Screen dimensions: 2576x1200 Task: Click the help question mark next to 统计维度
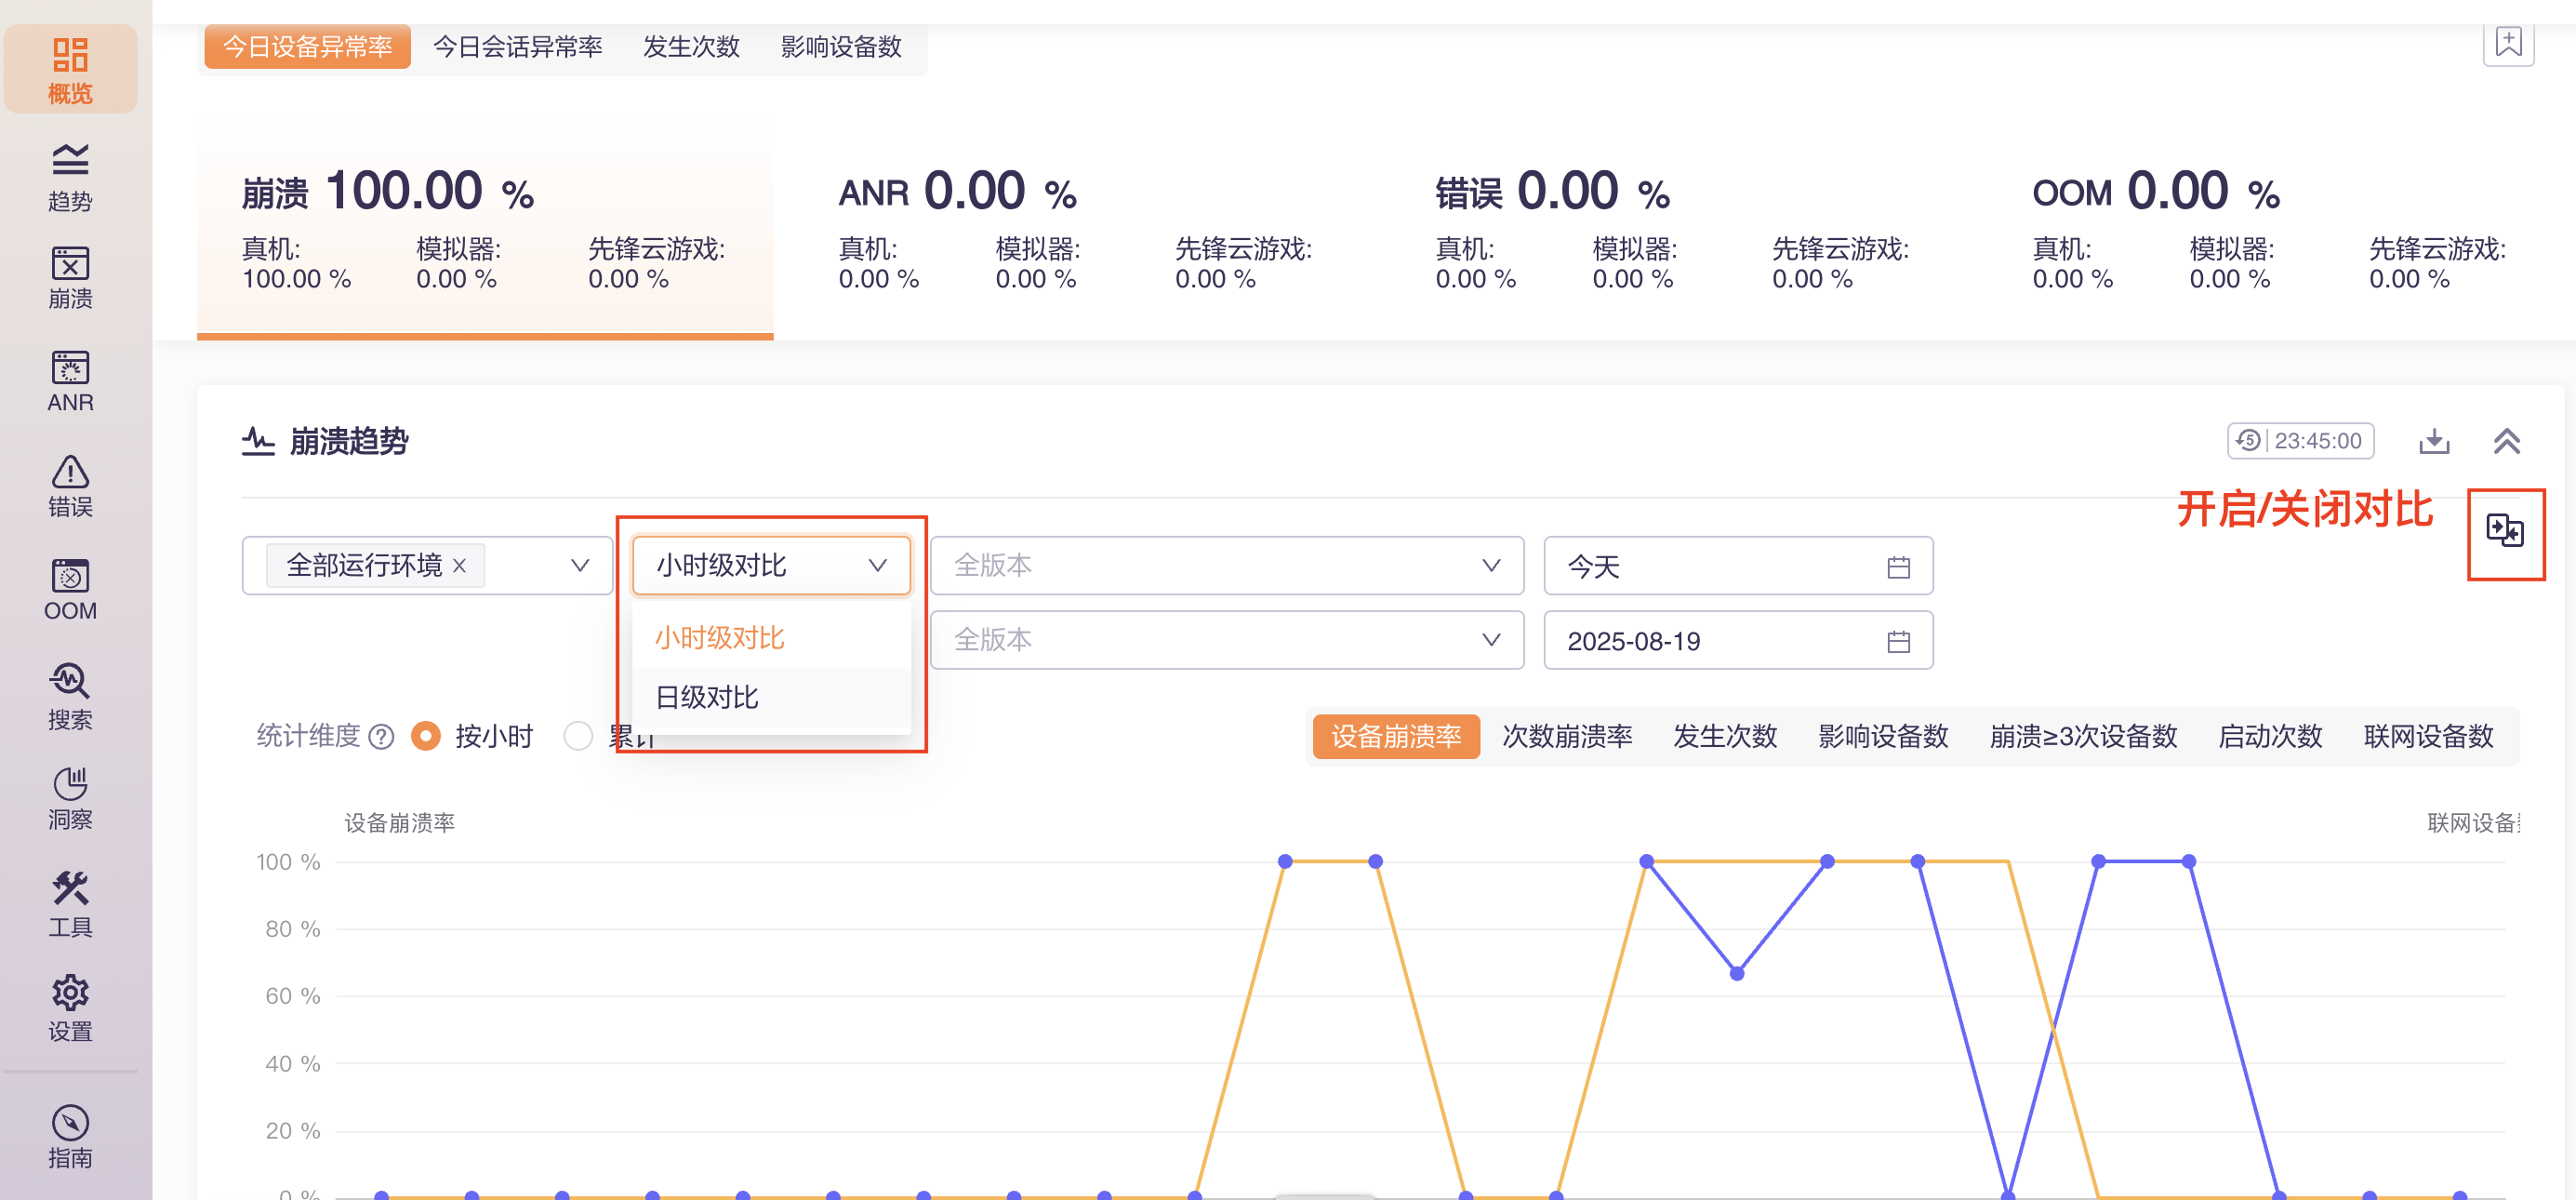(381, 737)
